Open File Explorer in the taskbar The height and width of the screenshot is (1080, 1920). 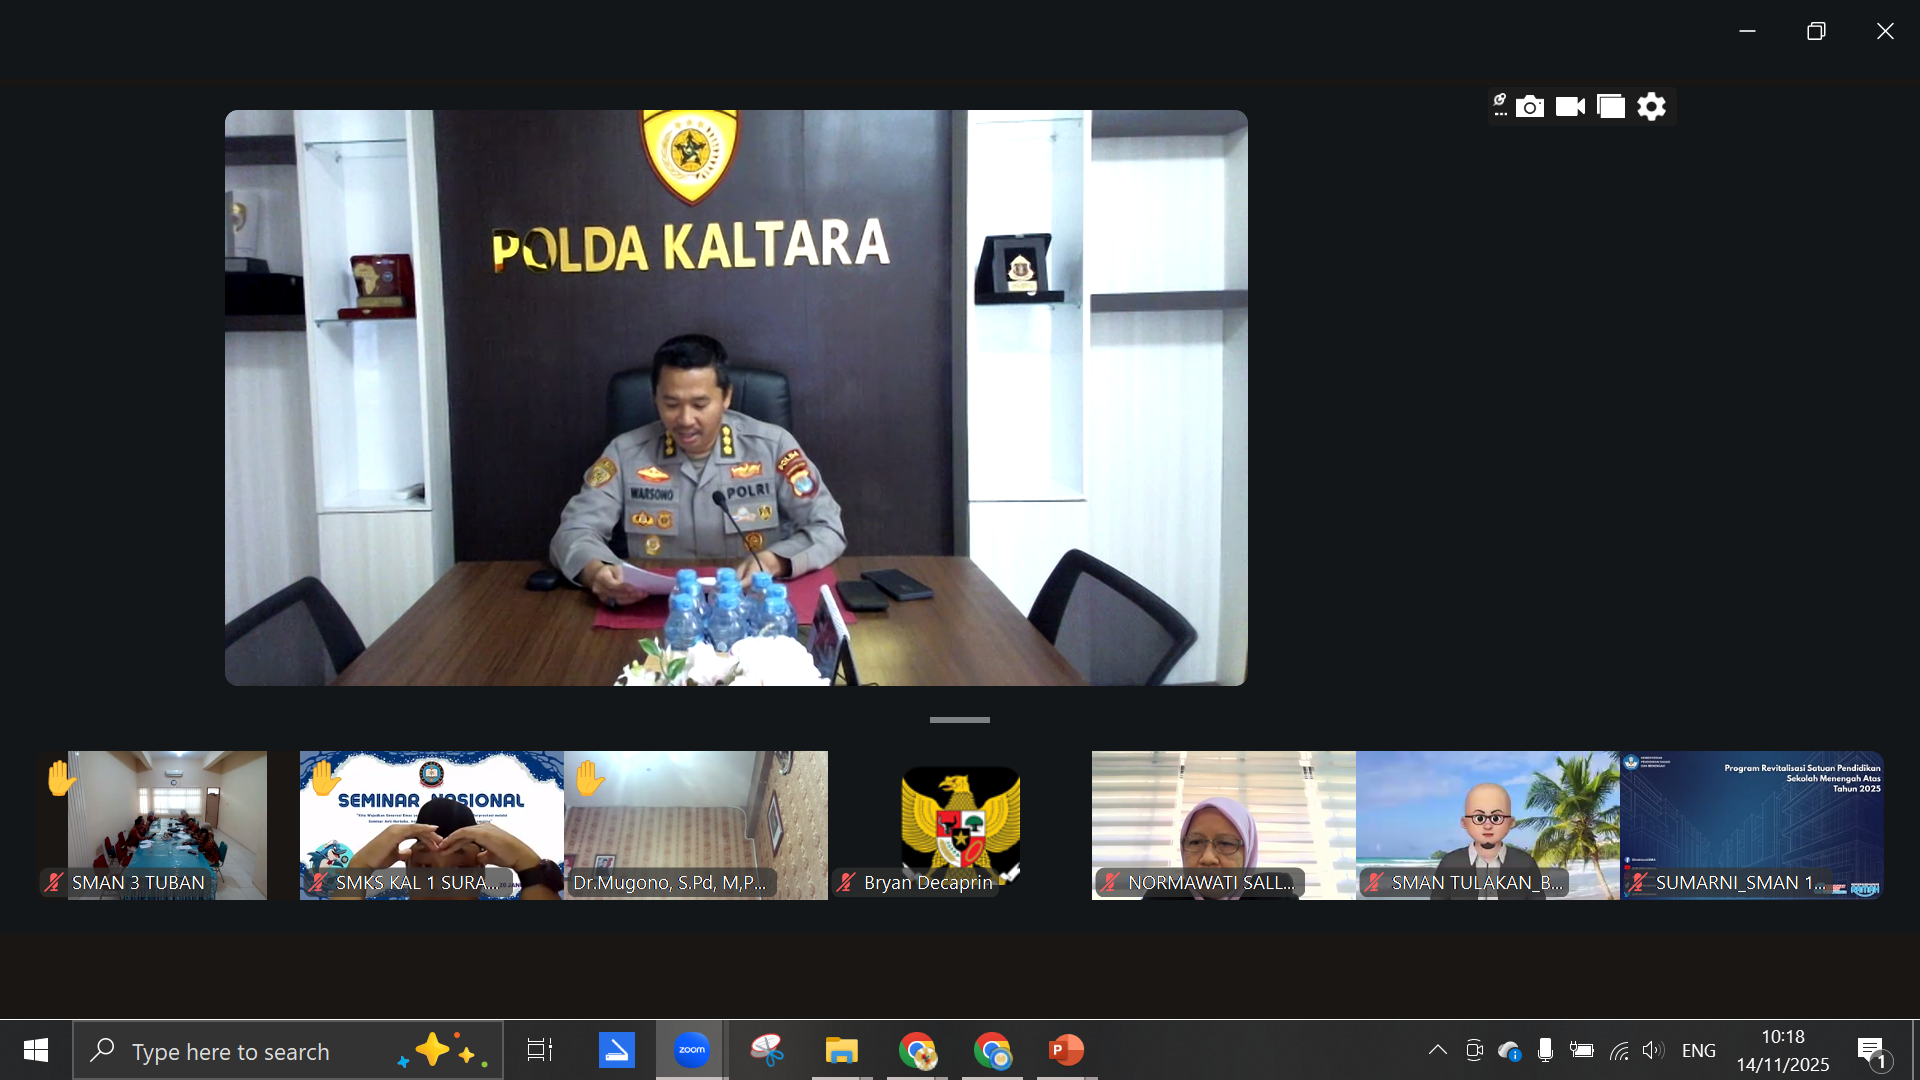(842, 1050)
